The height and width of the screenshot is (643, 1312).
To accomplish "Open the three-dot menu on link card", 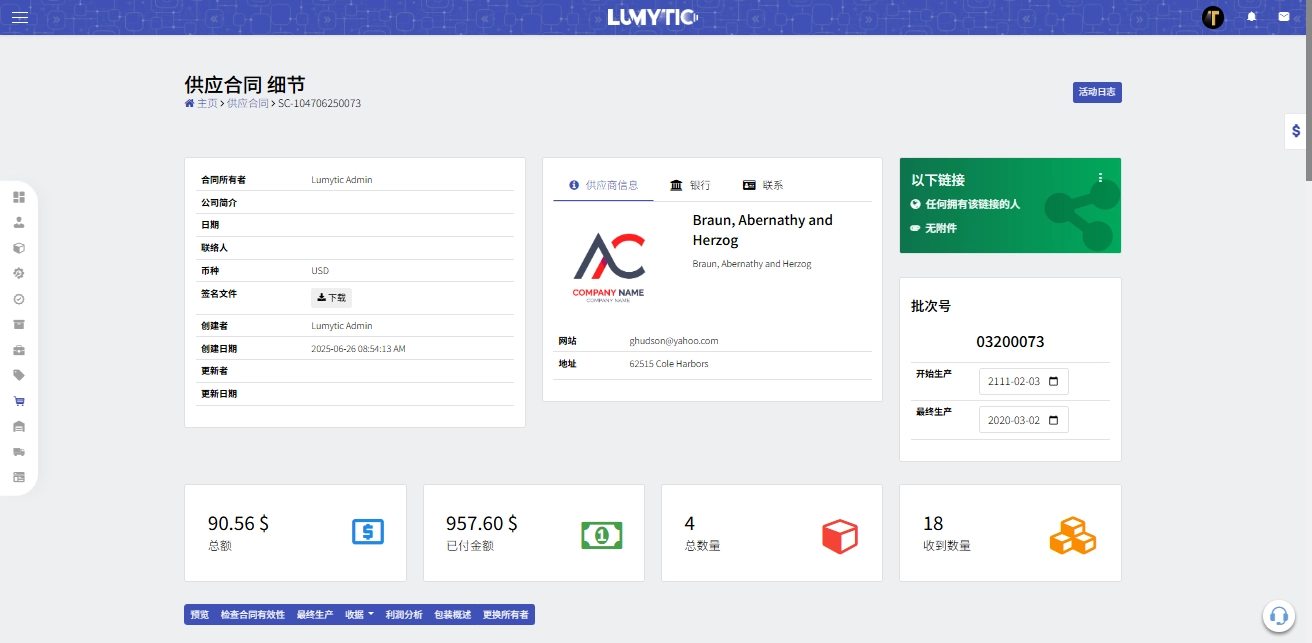I will 1100,178.
